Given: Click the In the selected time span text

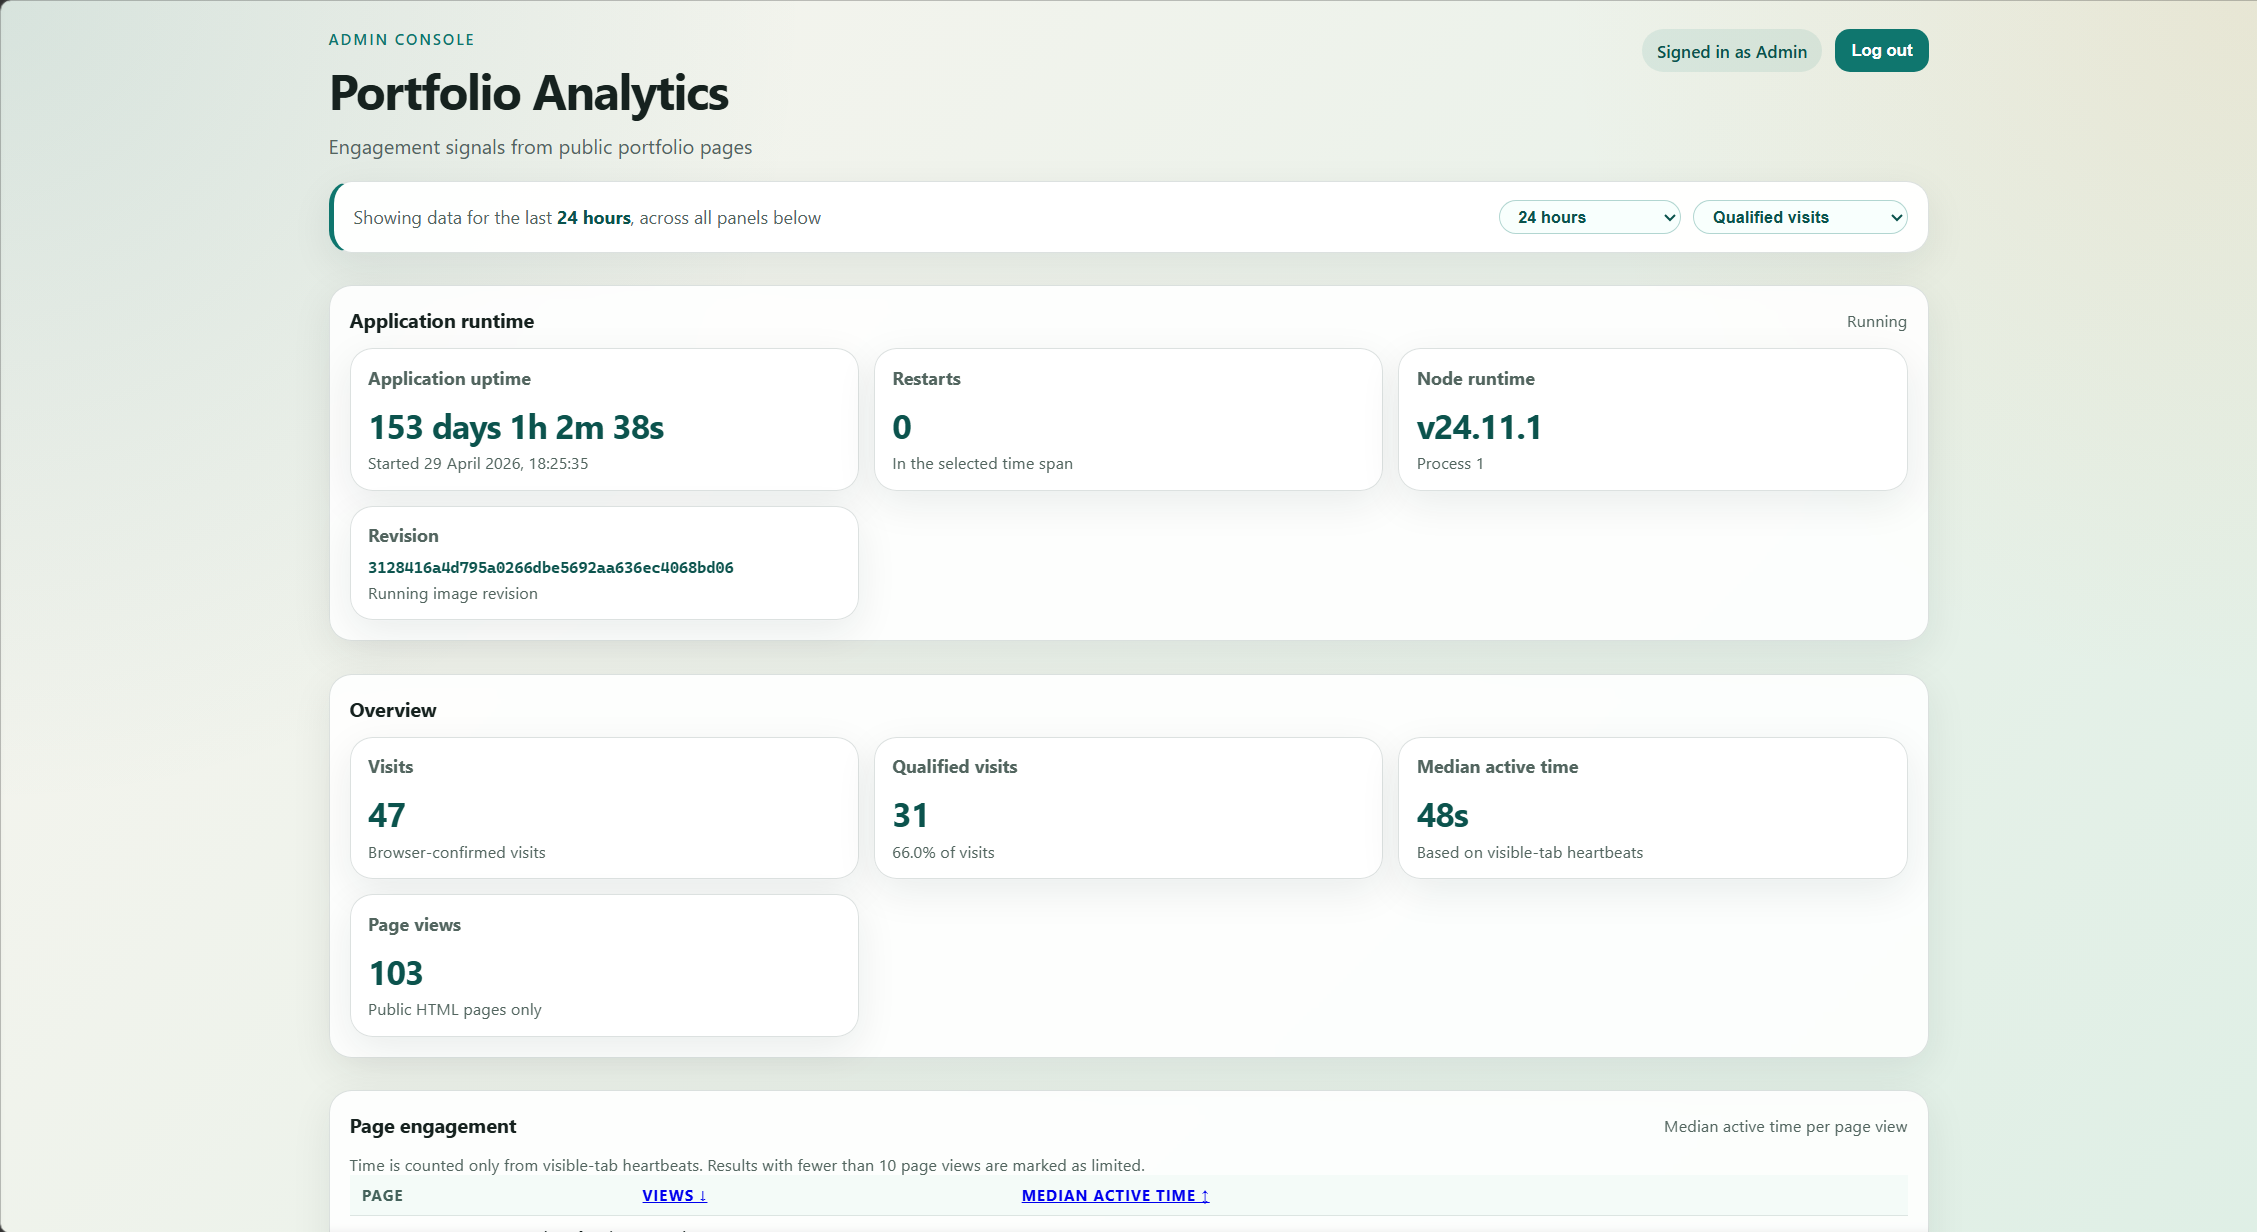Looking at the screenshot, I should pyautogui.click(x=982, y=463).
